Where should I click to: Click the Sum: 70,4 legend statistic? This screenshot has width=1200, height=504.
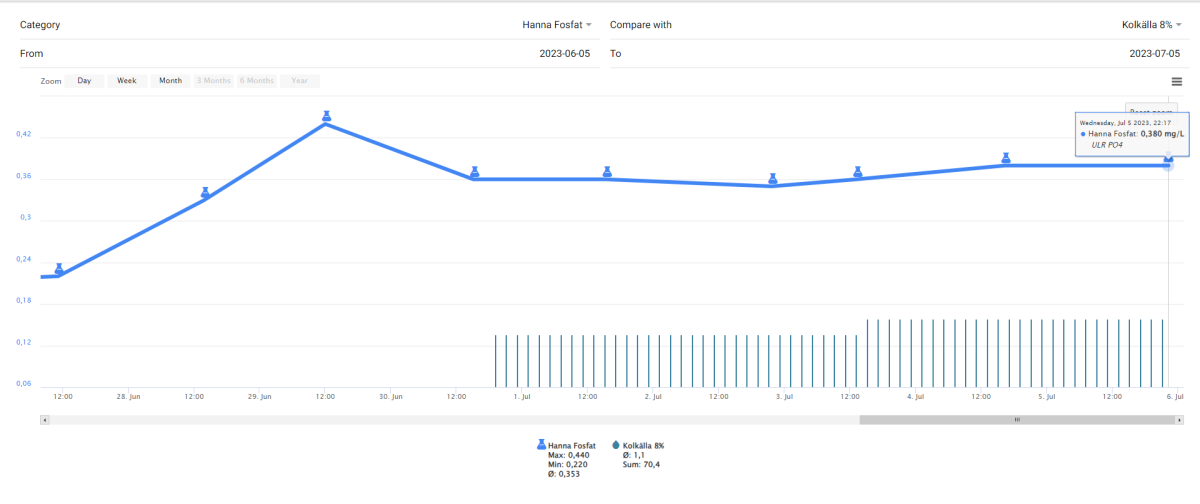coord(642,464)
